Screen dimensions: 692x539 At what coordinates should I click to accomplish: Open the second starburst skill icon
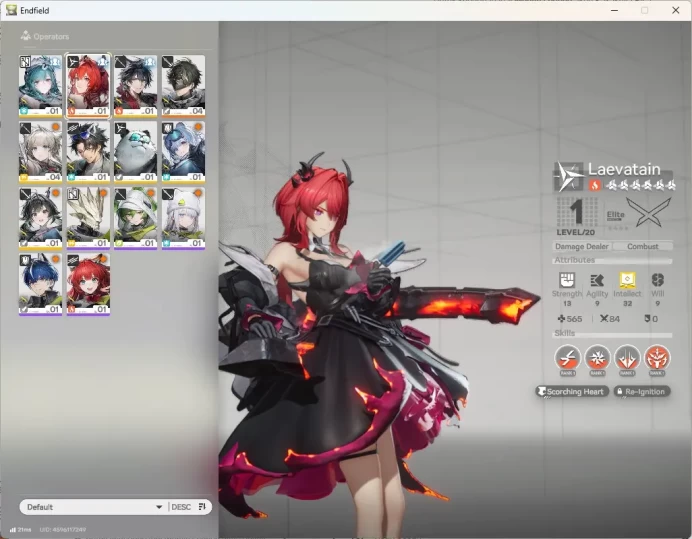[597, 357]
